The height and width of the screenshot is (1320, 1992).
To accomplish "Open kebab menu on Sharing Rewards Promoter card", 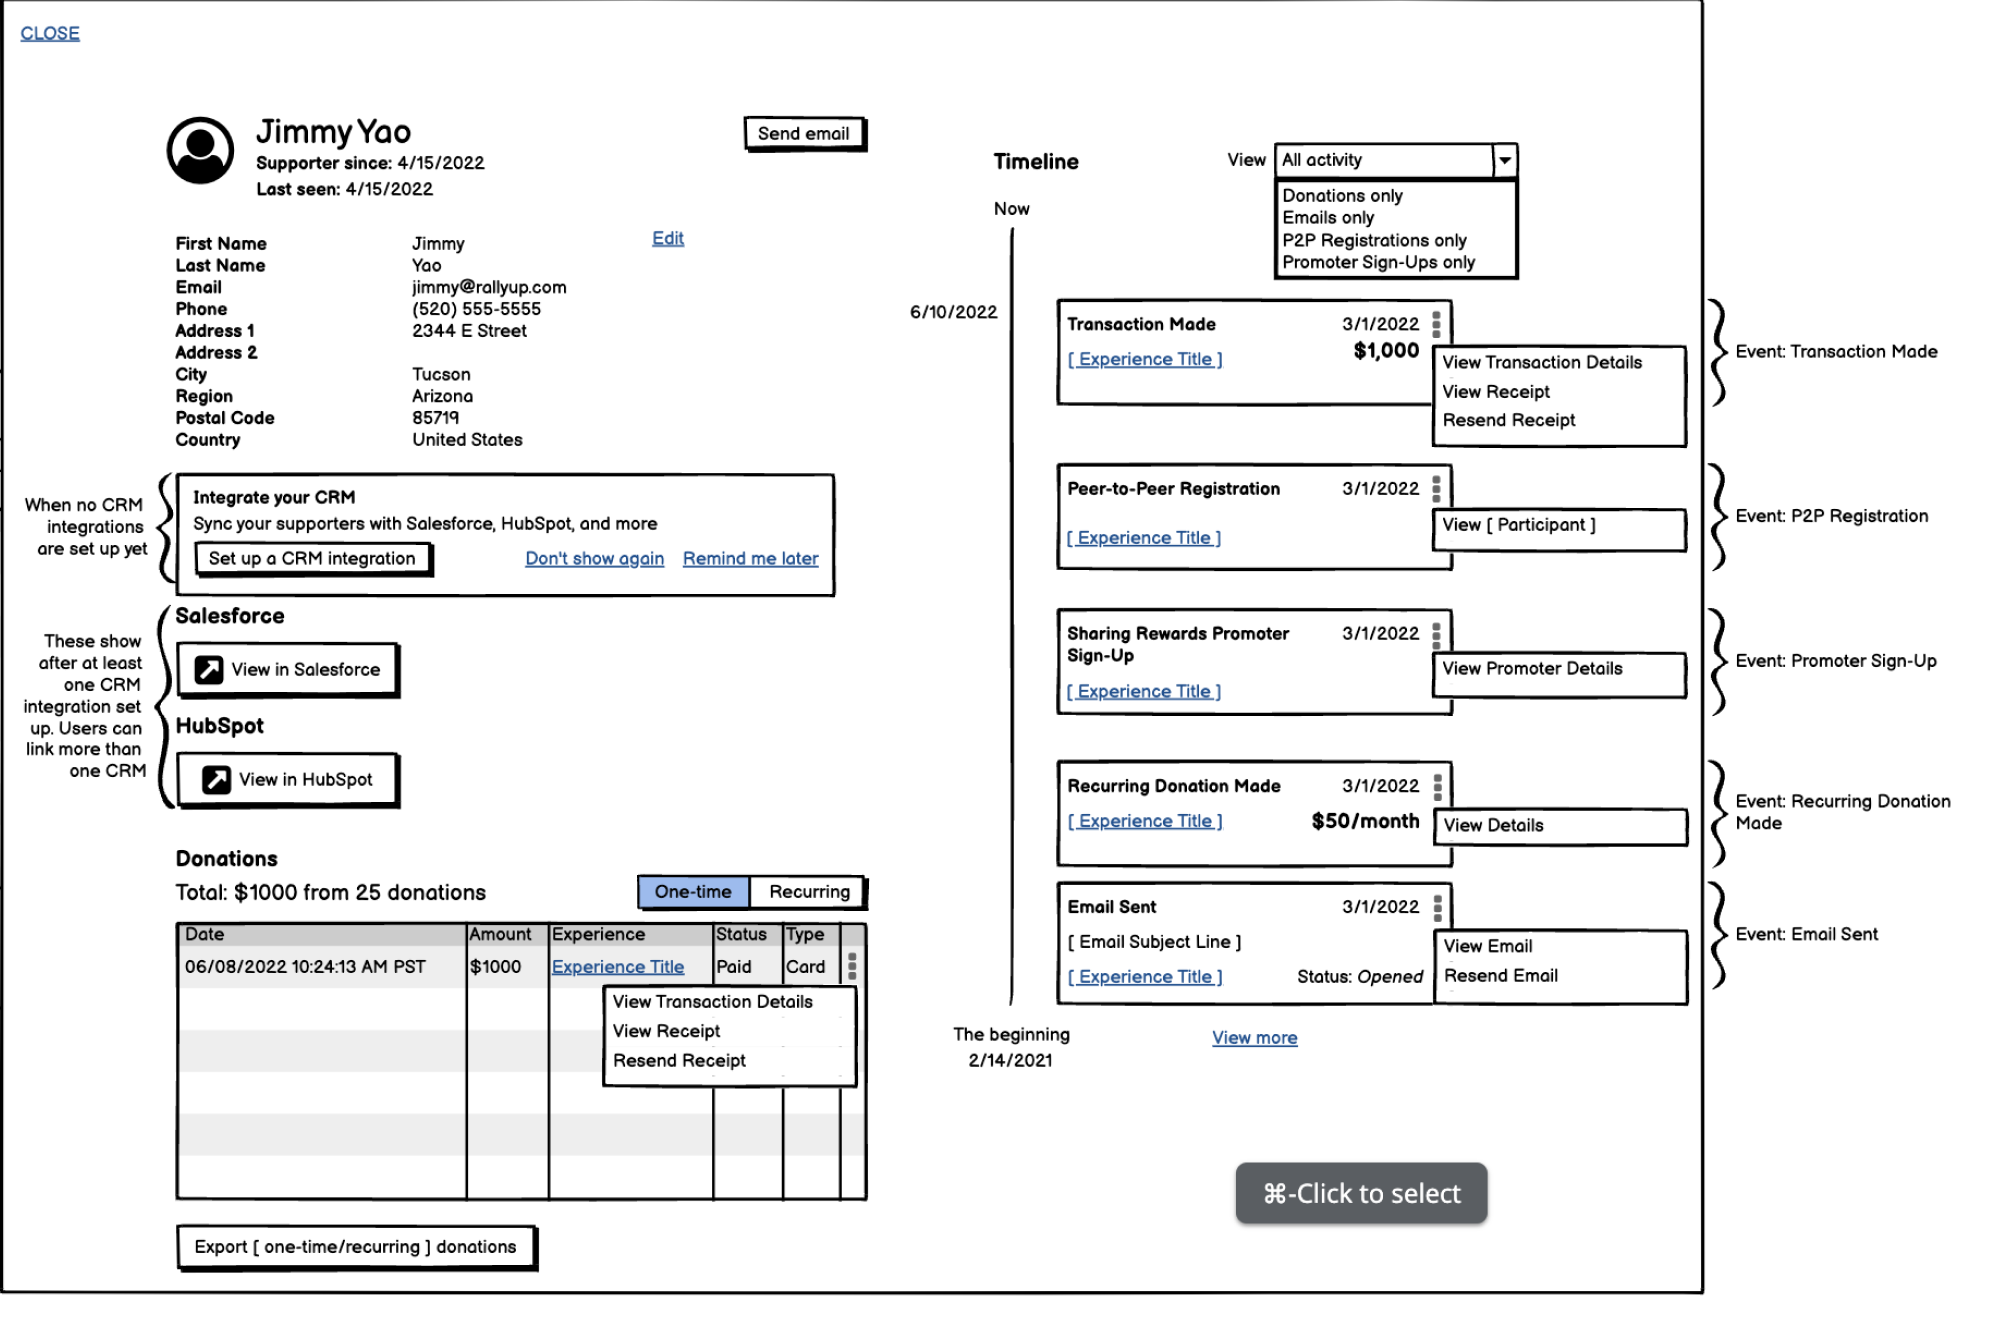I will (x=1436, y=634).
